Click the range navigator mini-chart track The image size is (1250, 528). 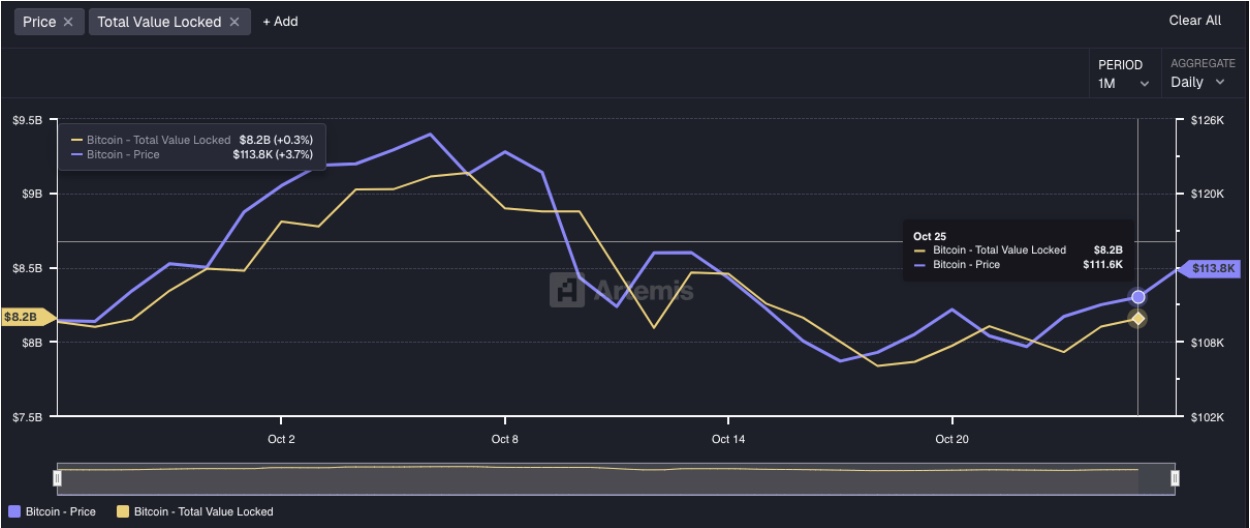600,479
